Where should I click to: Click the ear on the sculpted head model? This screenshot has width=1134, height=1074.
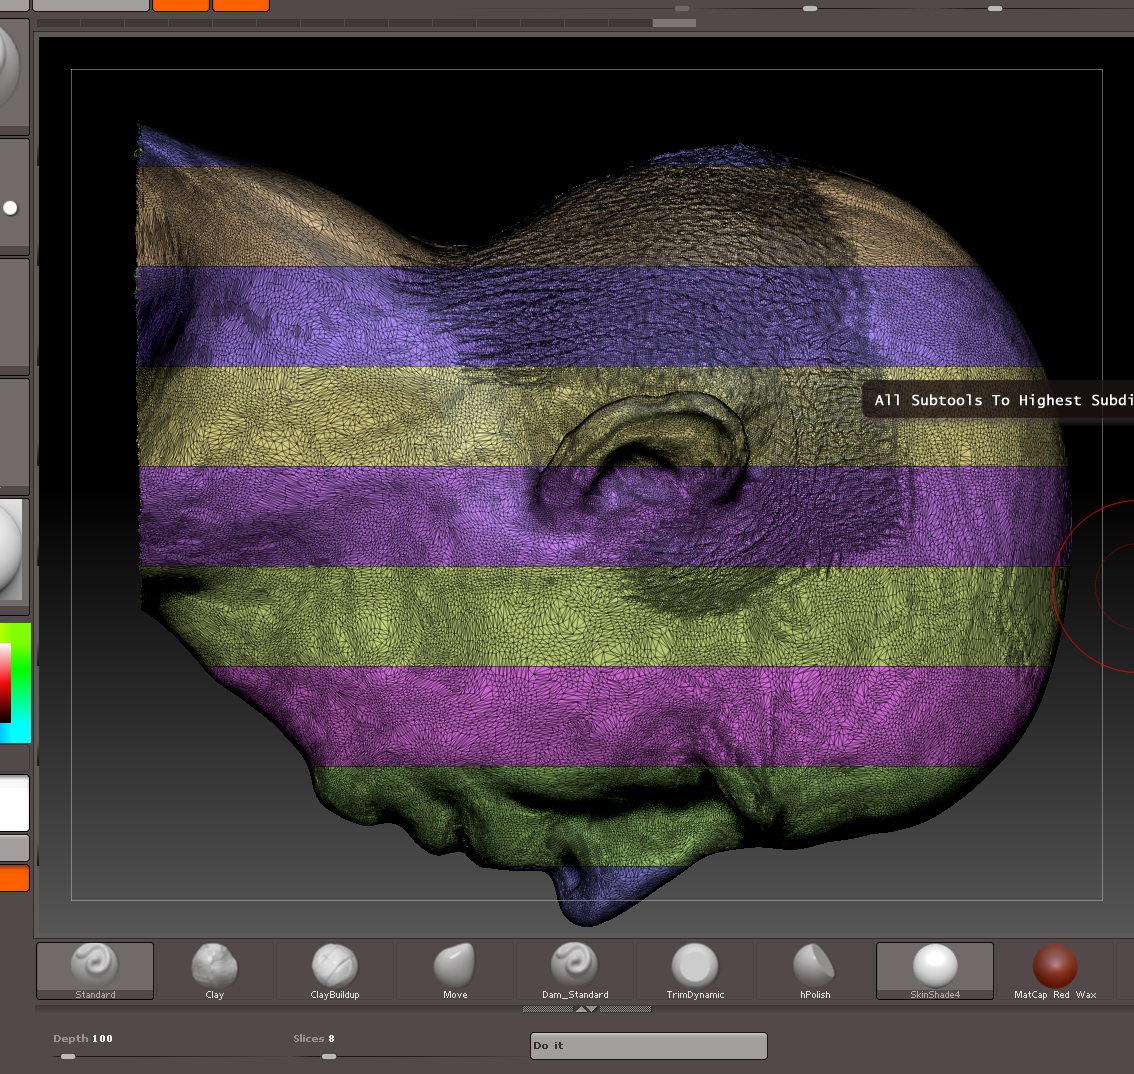644,452
